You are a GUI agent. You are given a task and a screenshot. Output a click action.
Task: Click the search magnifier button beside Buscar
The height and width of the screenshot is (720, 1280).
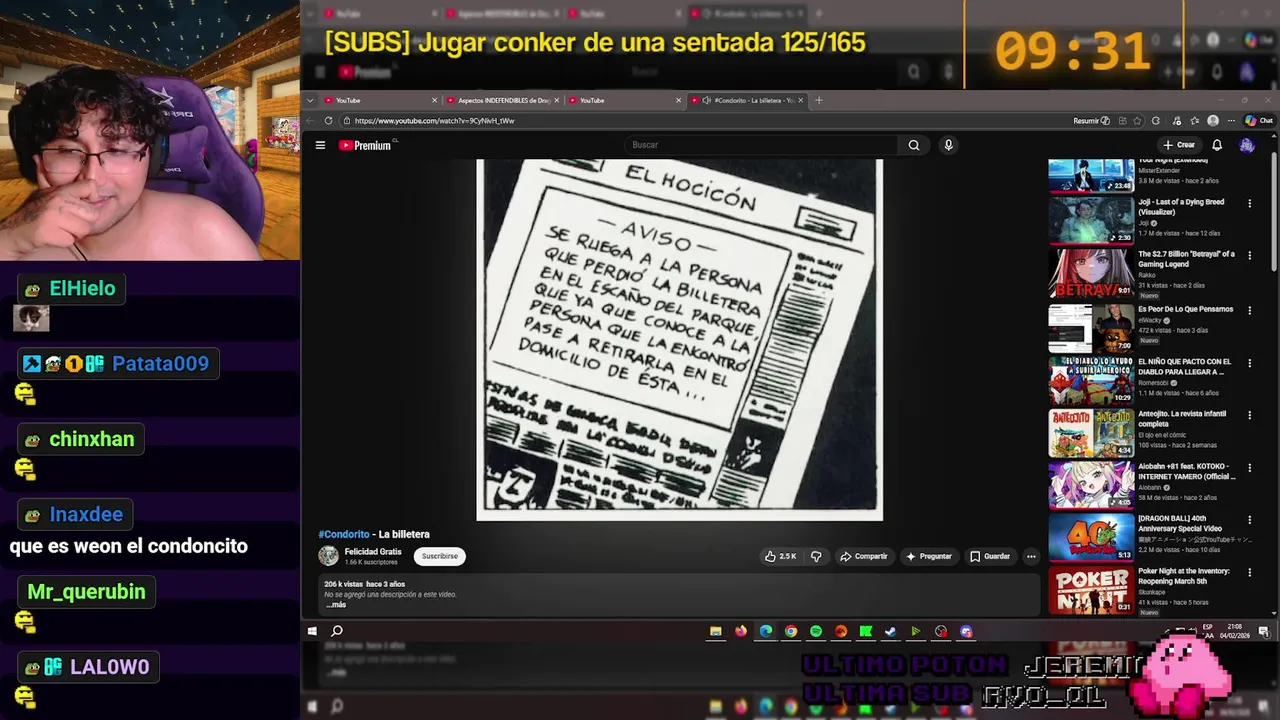pos(913,145)
